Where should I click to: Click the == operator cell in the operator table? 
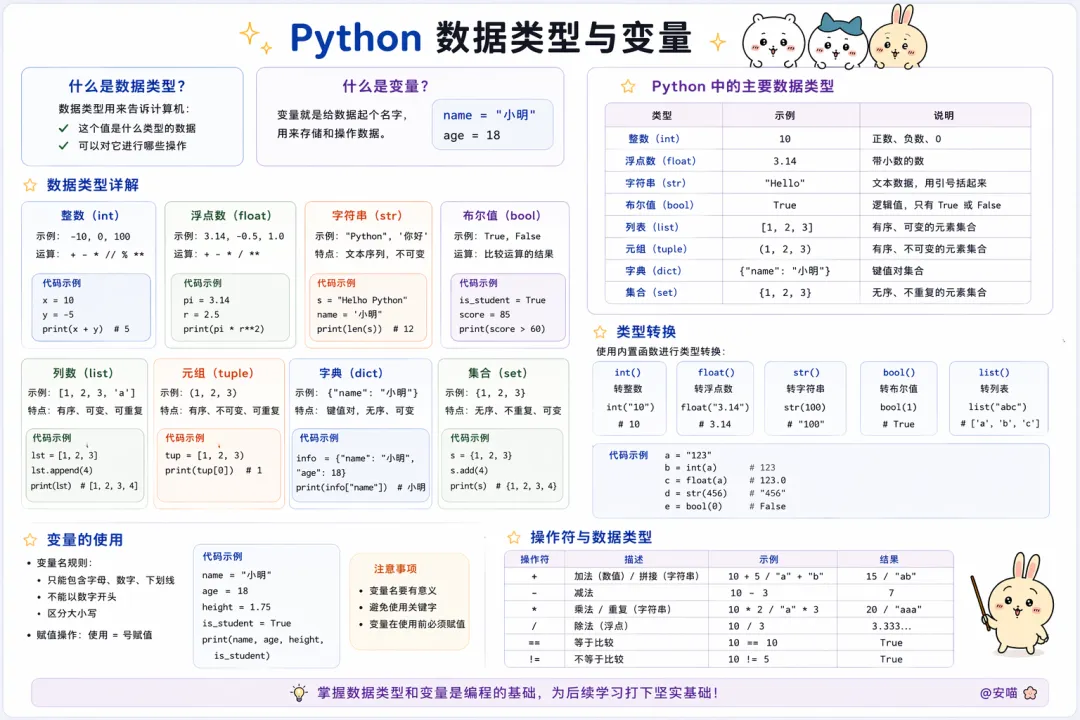tap(534, 642)
